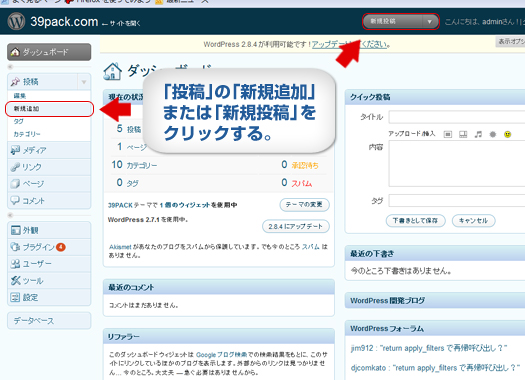Open the 0 タグ count link
This screenshot has height=380, width=525.
[128, 183]
